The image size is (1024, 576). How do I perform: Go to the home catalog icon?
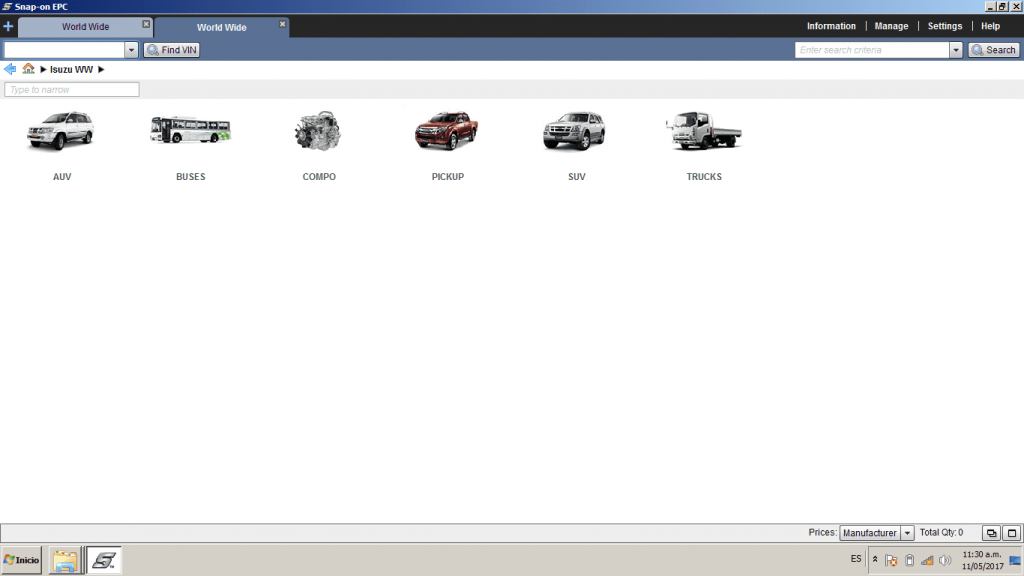(28, 69)
